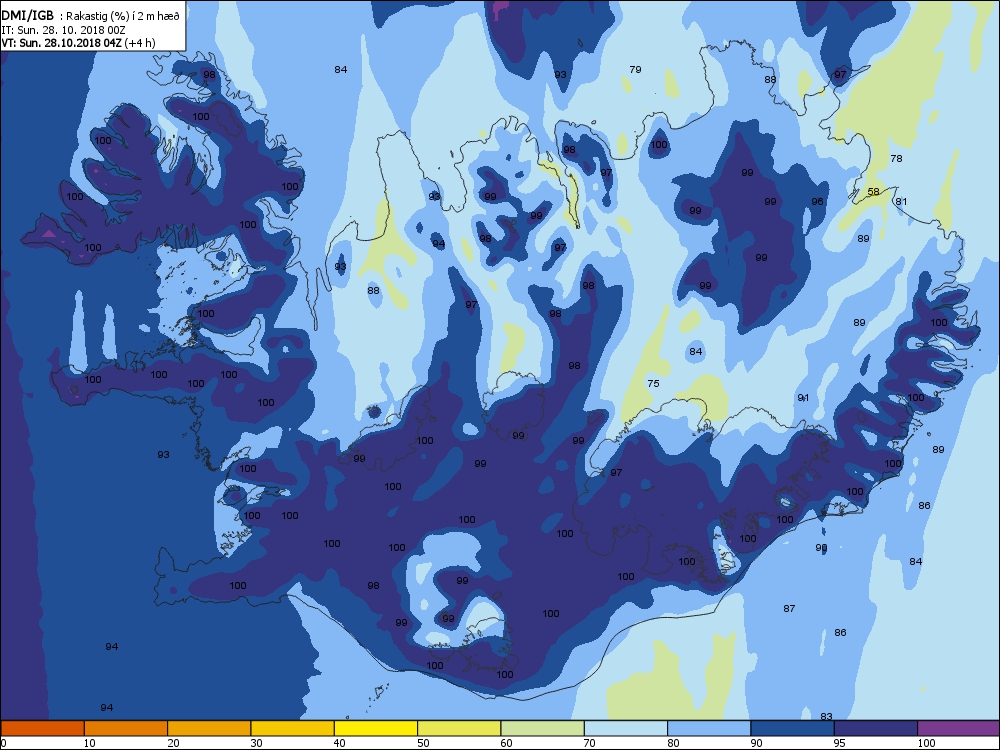Select the light green 60–70 legend swatch
The height and width of the screenshot is (750, 1000).
click(x=543, y=728)
